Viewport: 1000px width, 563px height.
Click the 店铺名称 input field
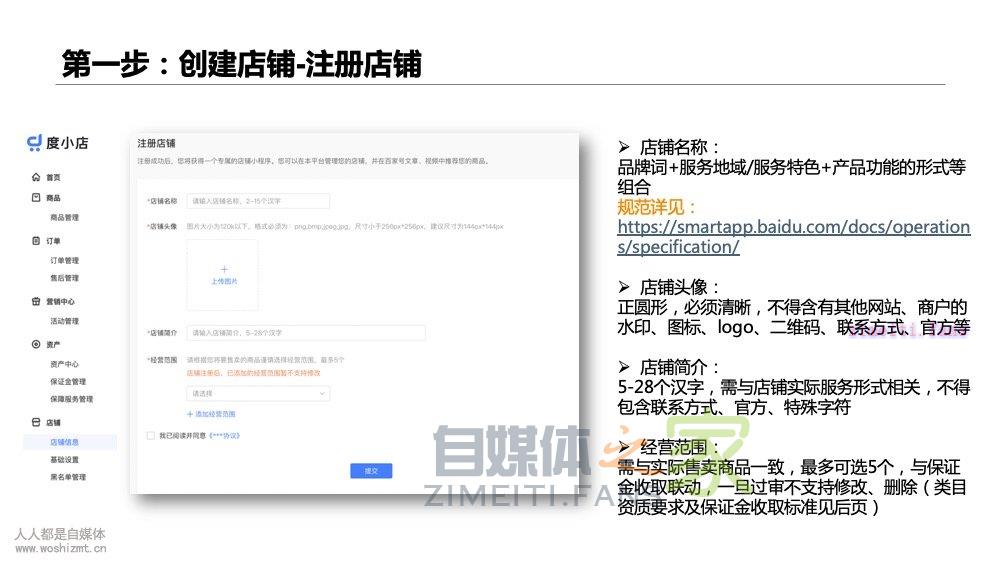click(x=258, y=201)
